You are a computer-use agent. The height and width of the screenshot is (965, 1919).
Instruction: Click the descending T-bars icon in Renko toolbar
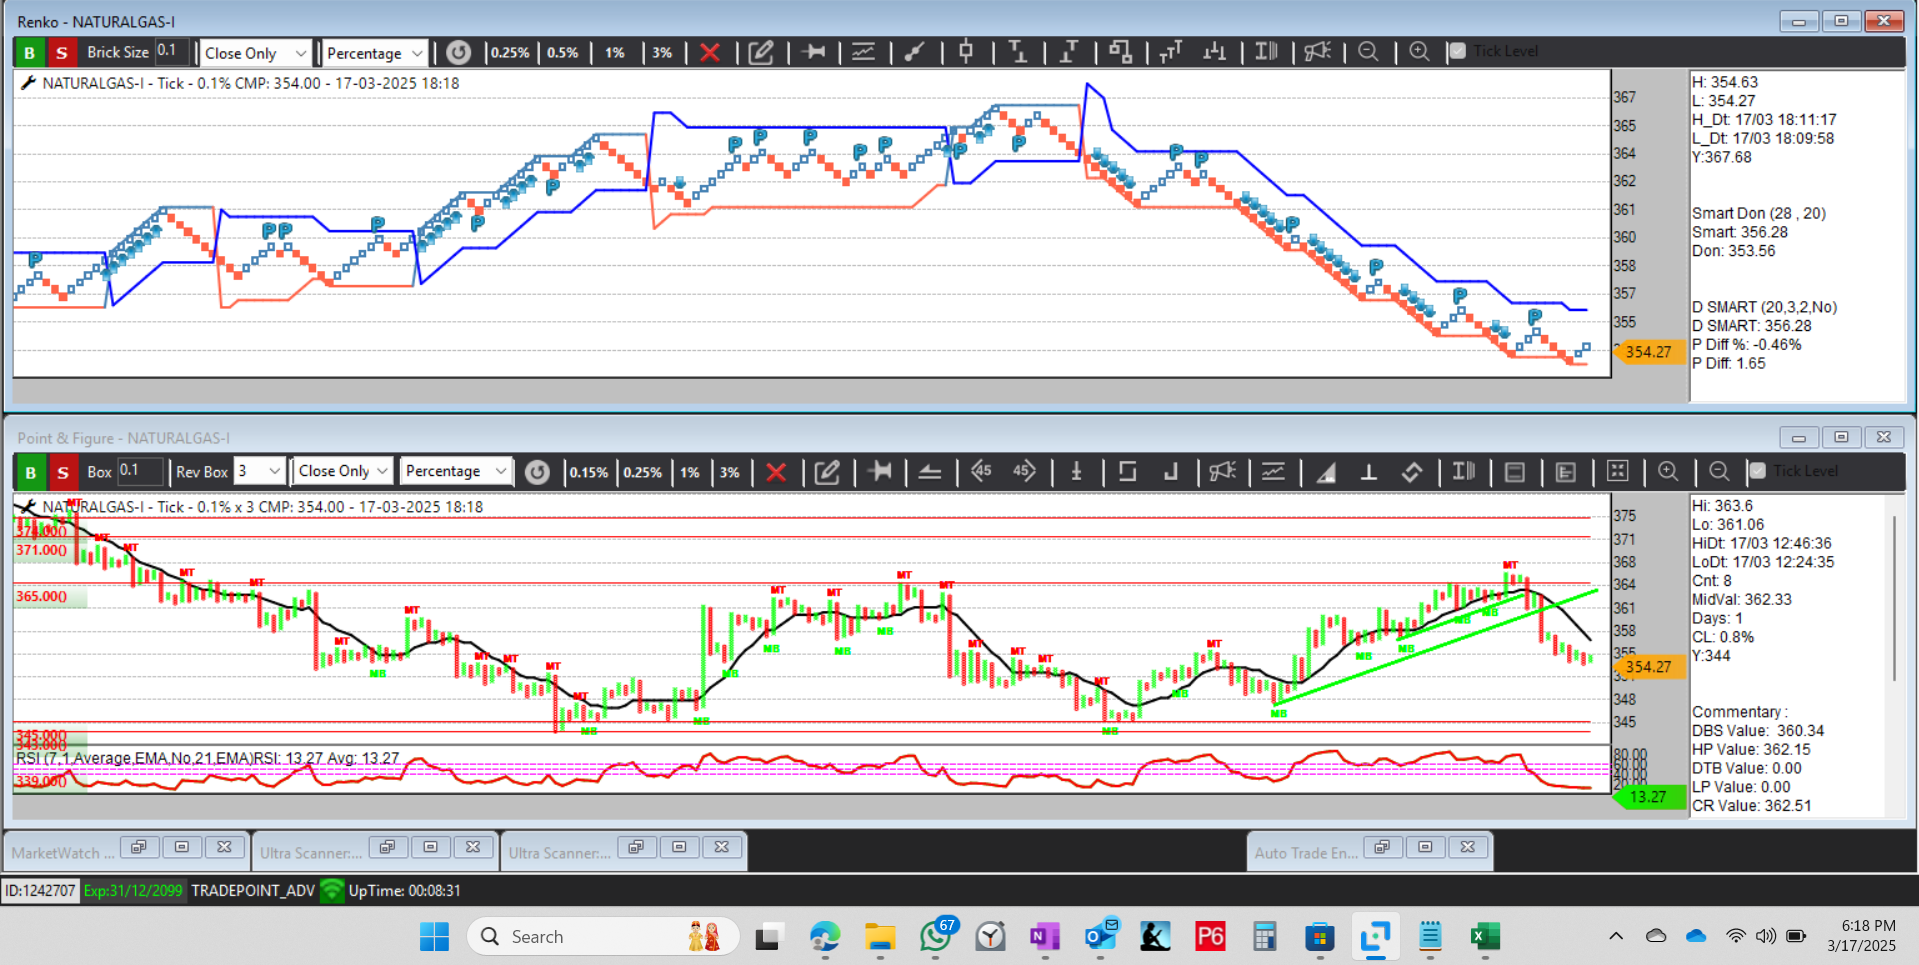(1018, 51)
